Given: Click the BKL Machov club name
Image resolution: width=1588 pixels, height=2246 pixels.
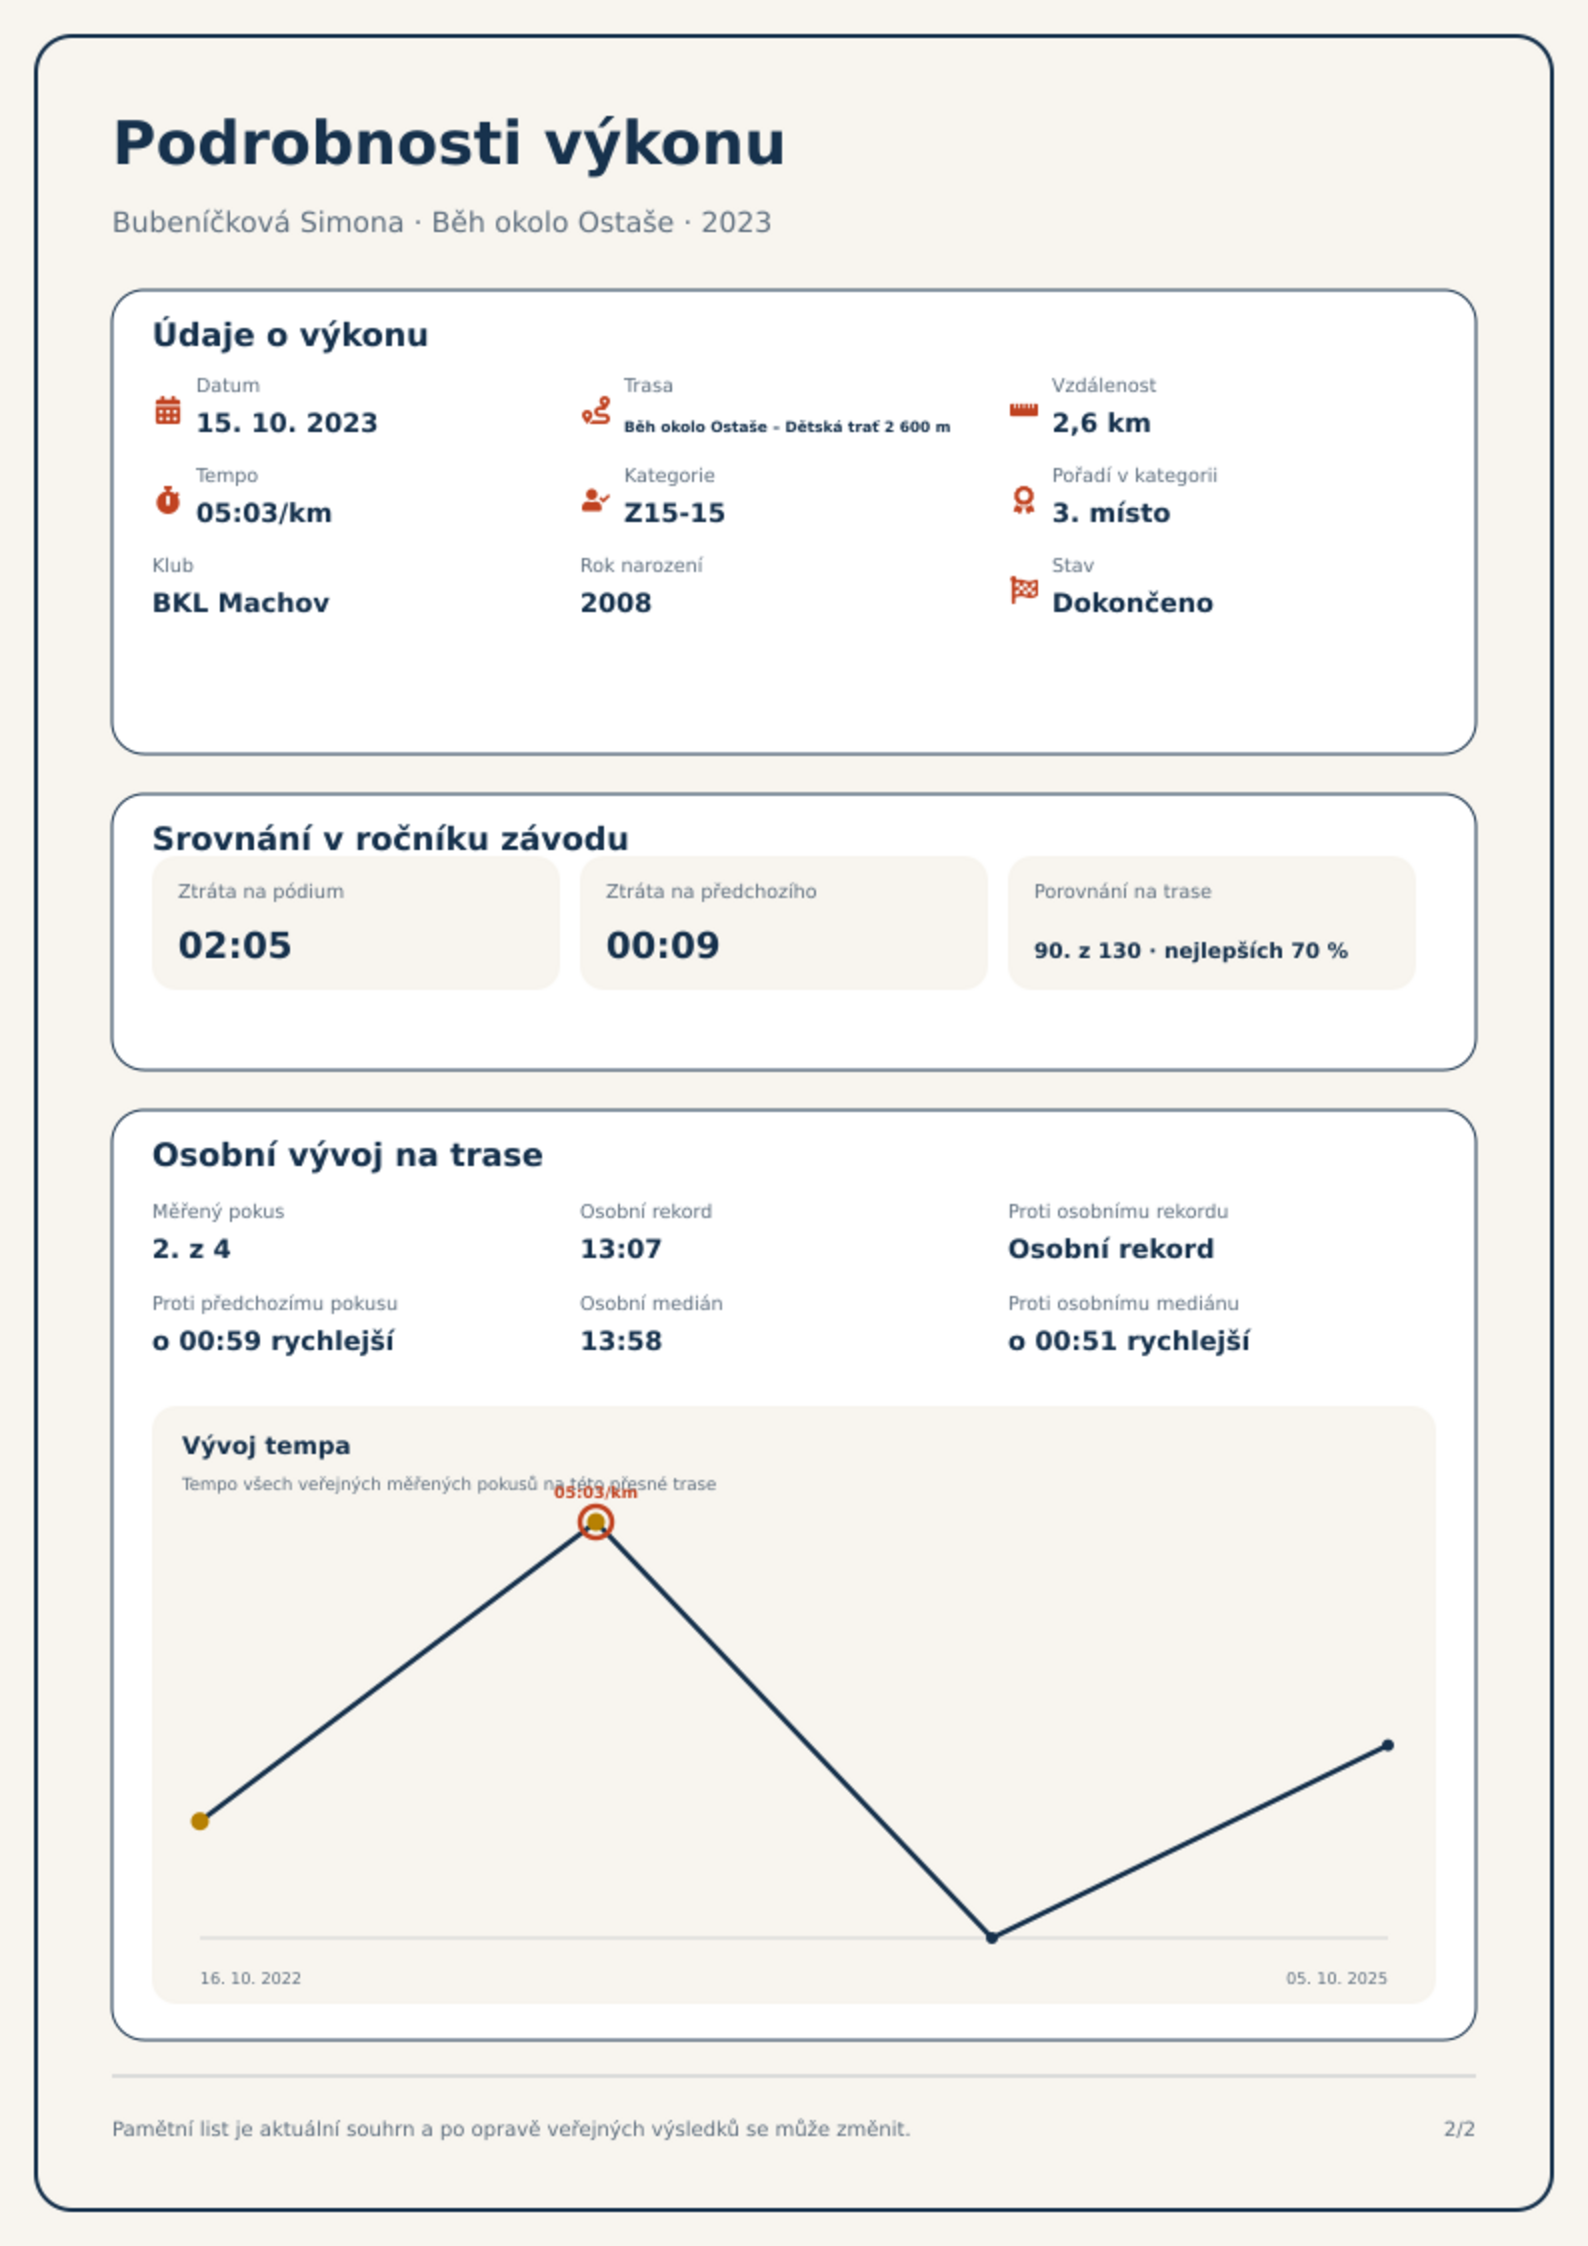Looking at the screenshot, I should (x=241, y=603).
